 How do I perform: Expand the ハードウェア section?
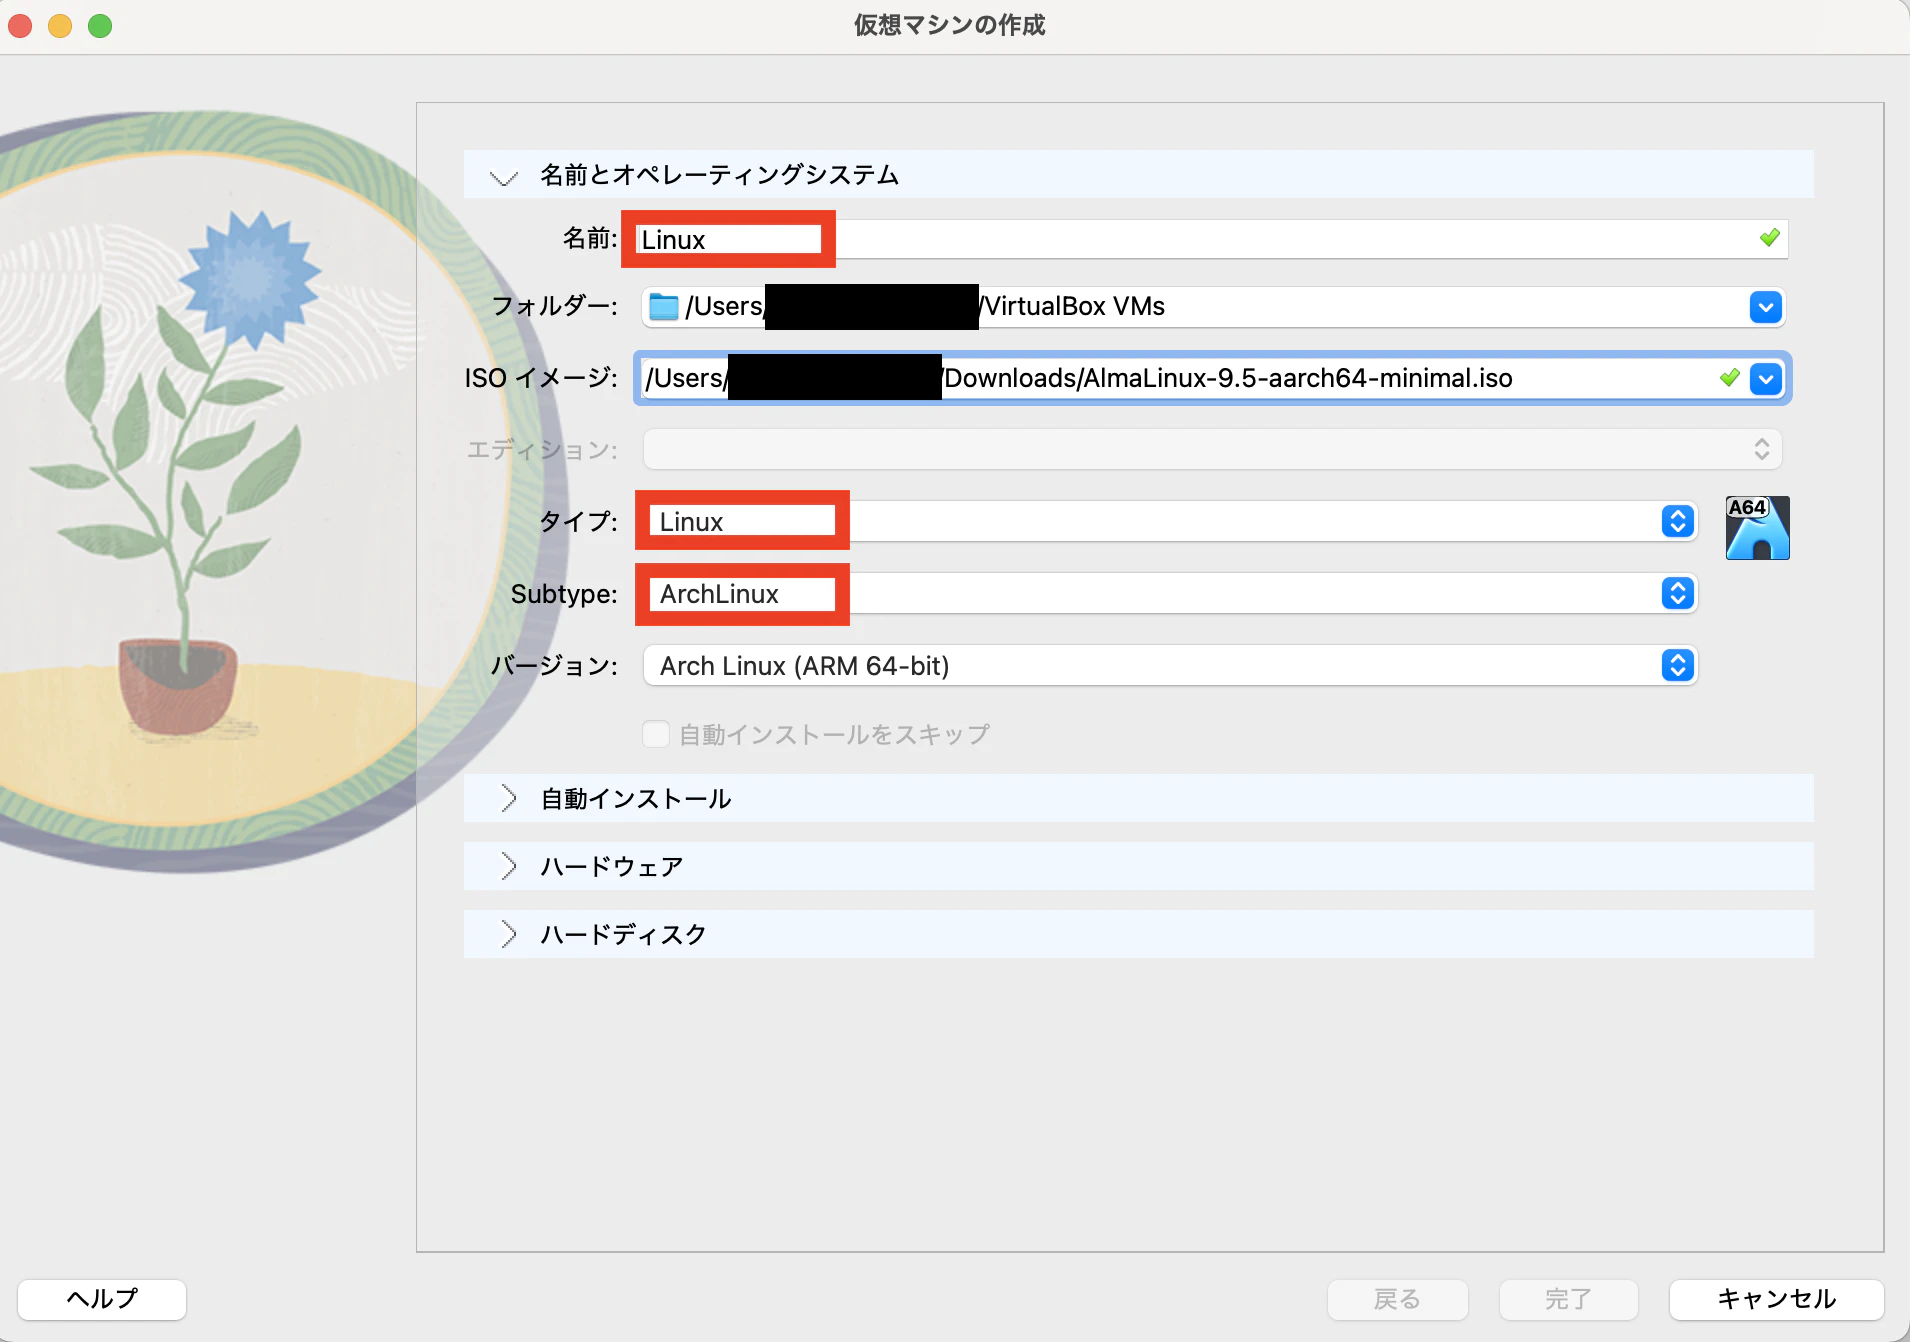508,866
